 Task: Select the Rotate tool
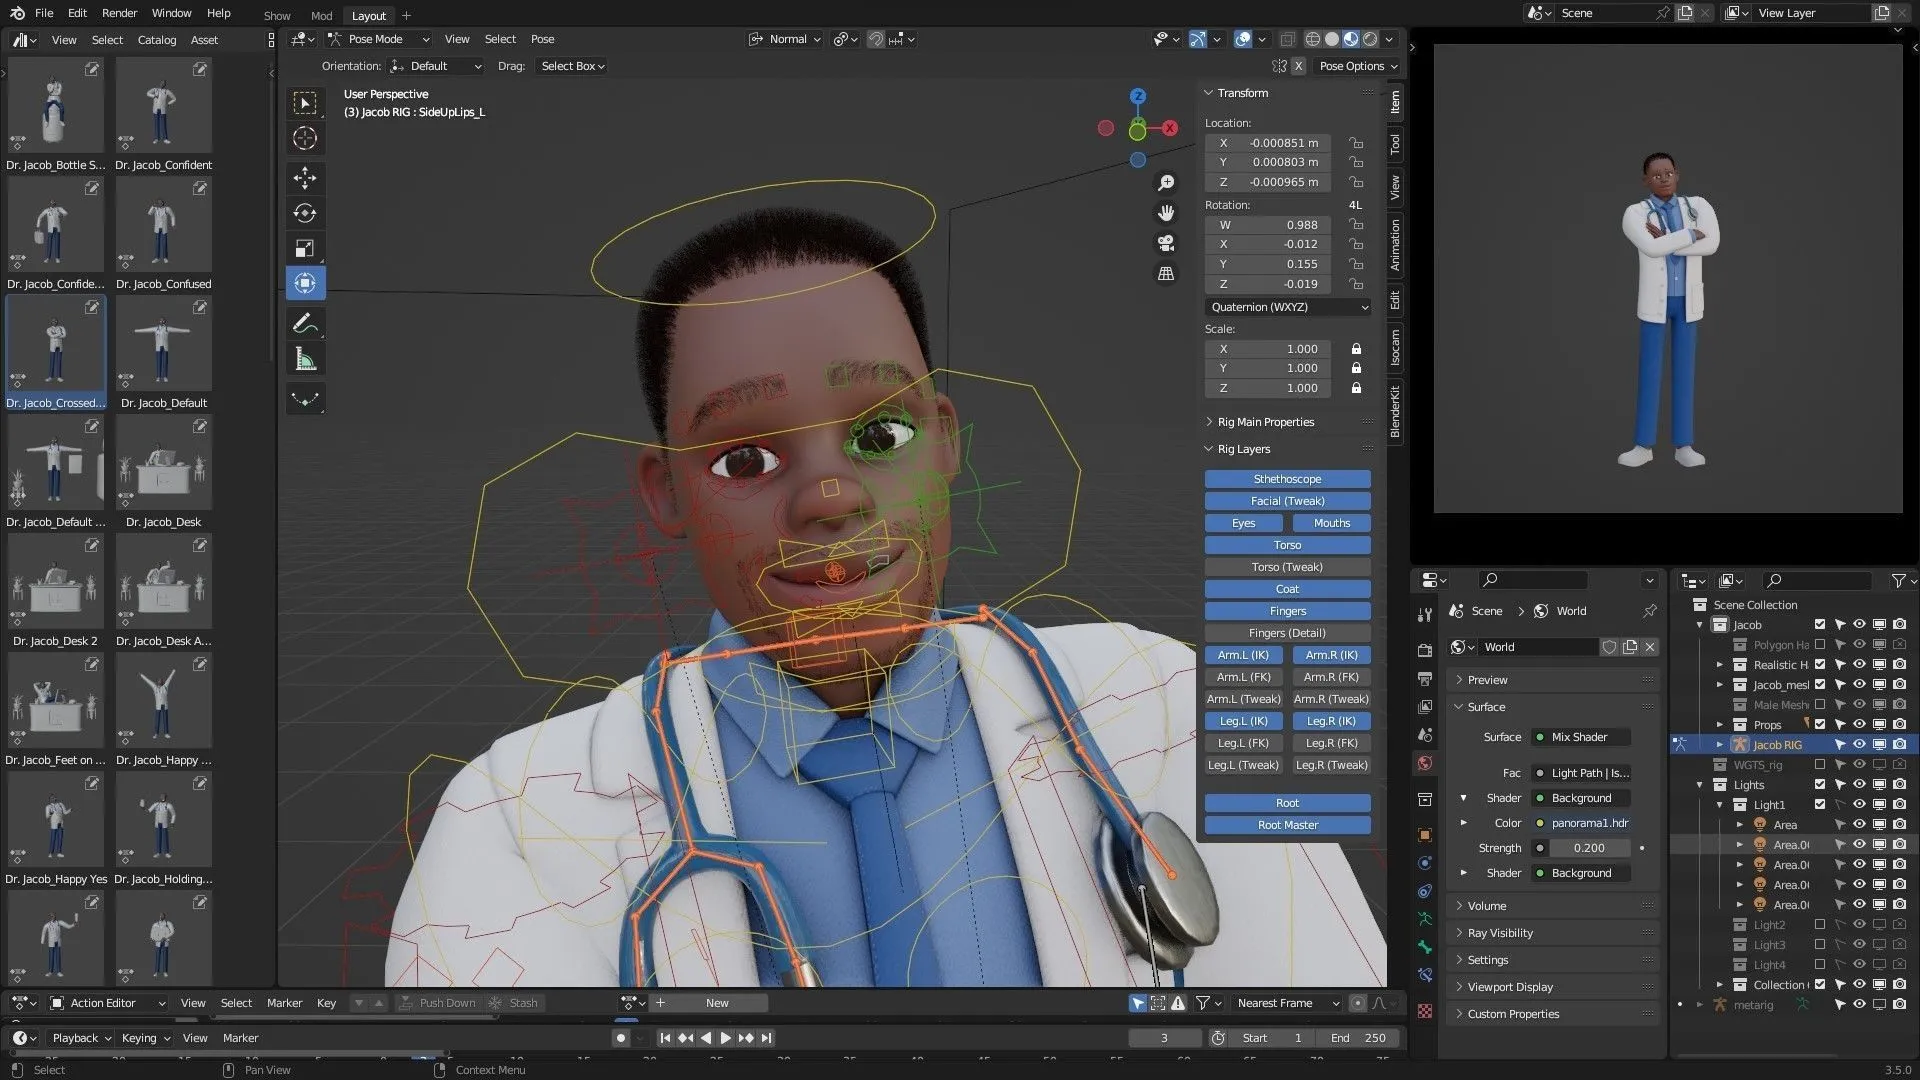coord(305,212)
